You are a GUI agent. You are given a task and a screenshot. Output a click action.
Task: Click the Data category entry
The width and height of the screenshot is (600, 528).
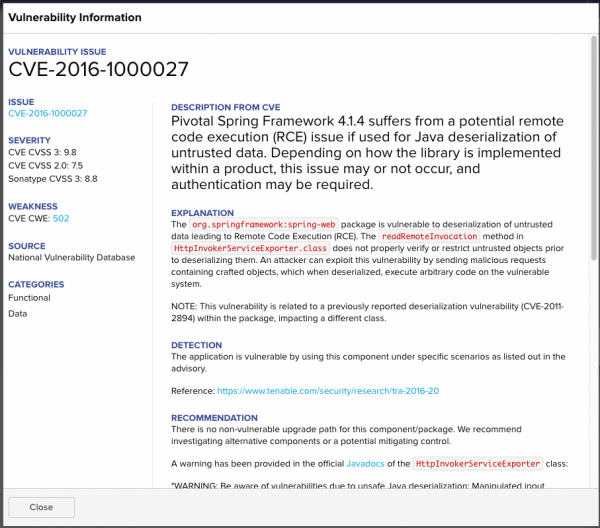17,313
